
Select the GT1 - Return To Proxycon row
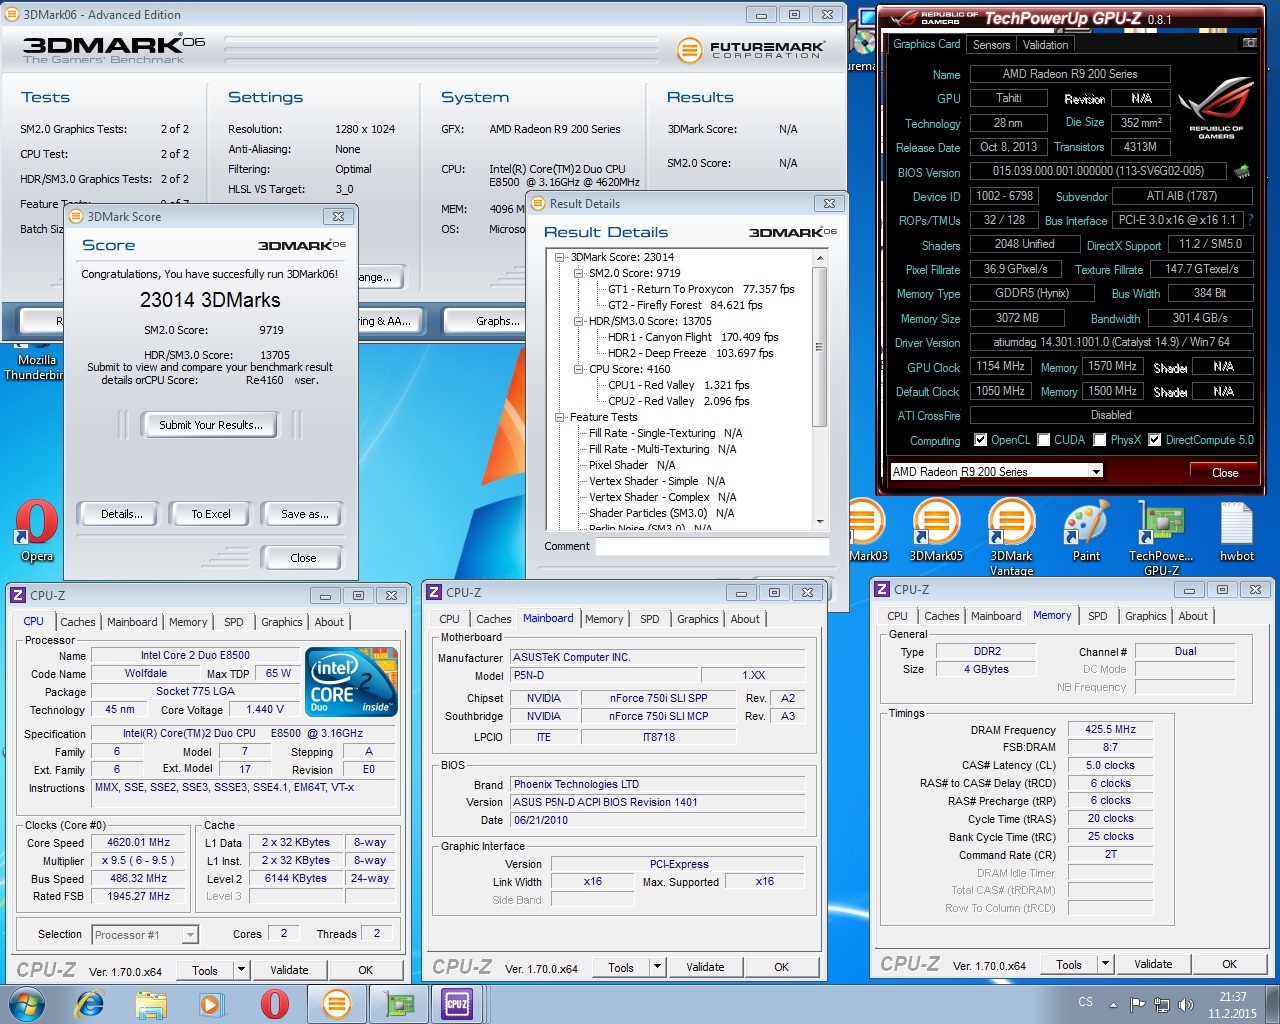tap(701, 289)
